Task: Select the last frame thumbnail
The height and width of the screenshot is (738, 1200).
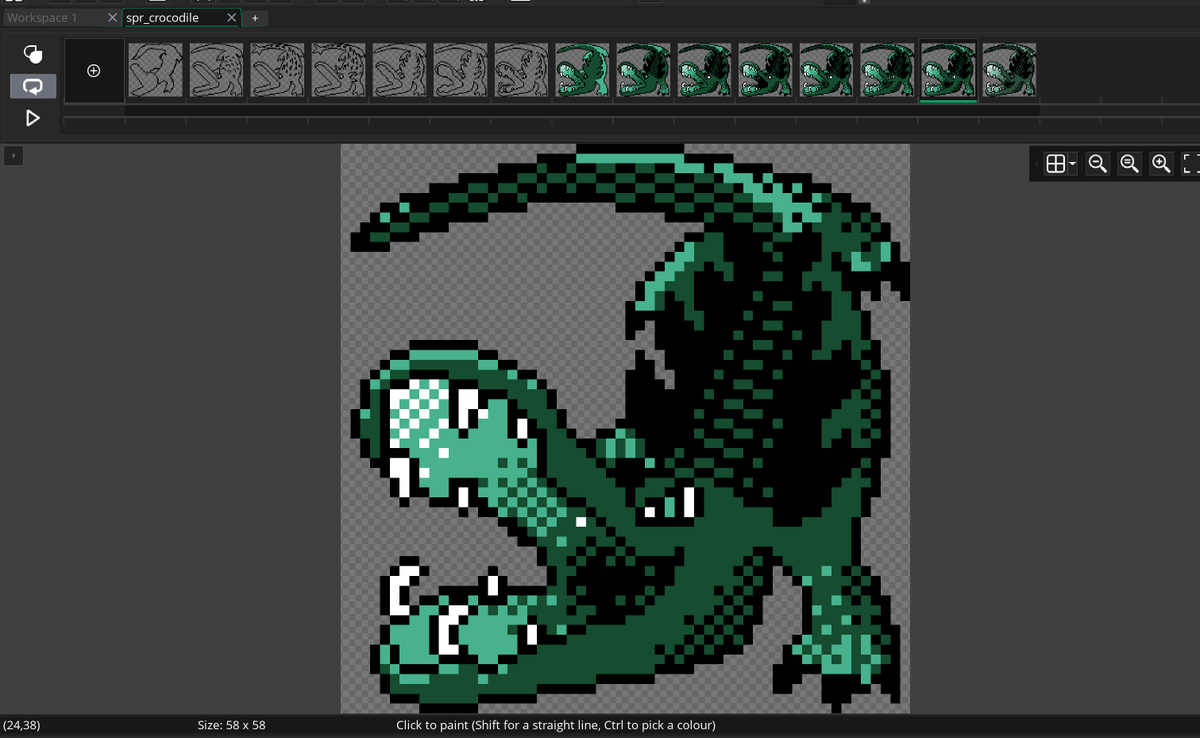Action: click(1009, 70)
